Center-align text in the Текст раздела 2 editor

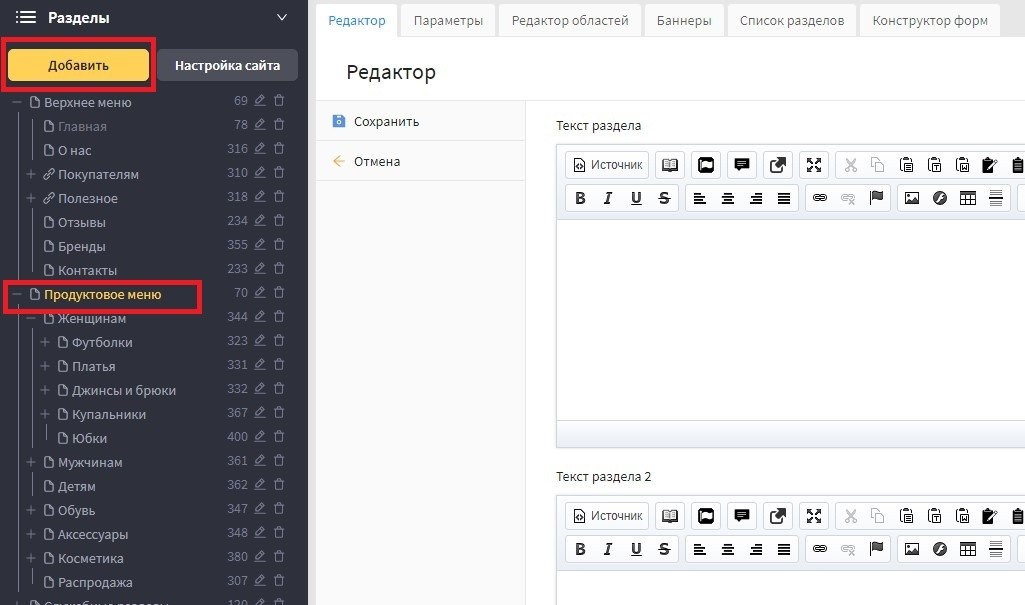(728, 549)
